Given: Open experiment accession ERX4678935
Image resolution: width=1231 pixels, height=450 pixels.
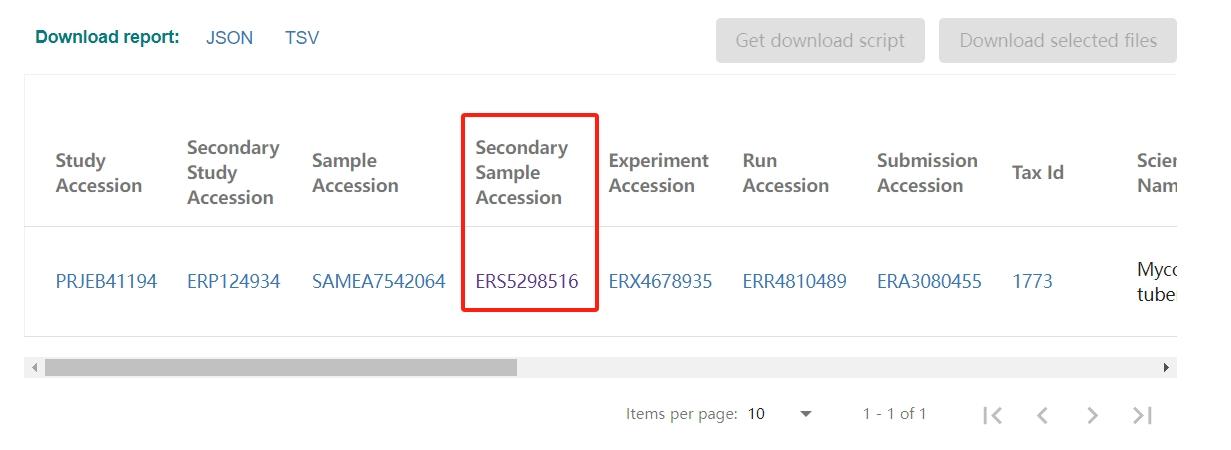Looking at the screenshot, I should pyautogui.click(x=660, y=281).
